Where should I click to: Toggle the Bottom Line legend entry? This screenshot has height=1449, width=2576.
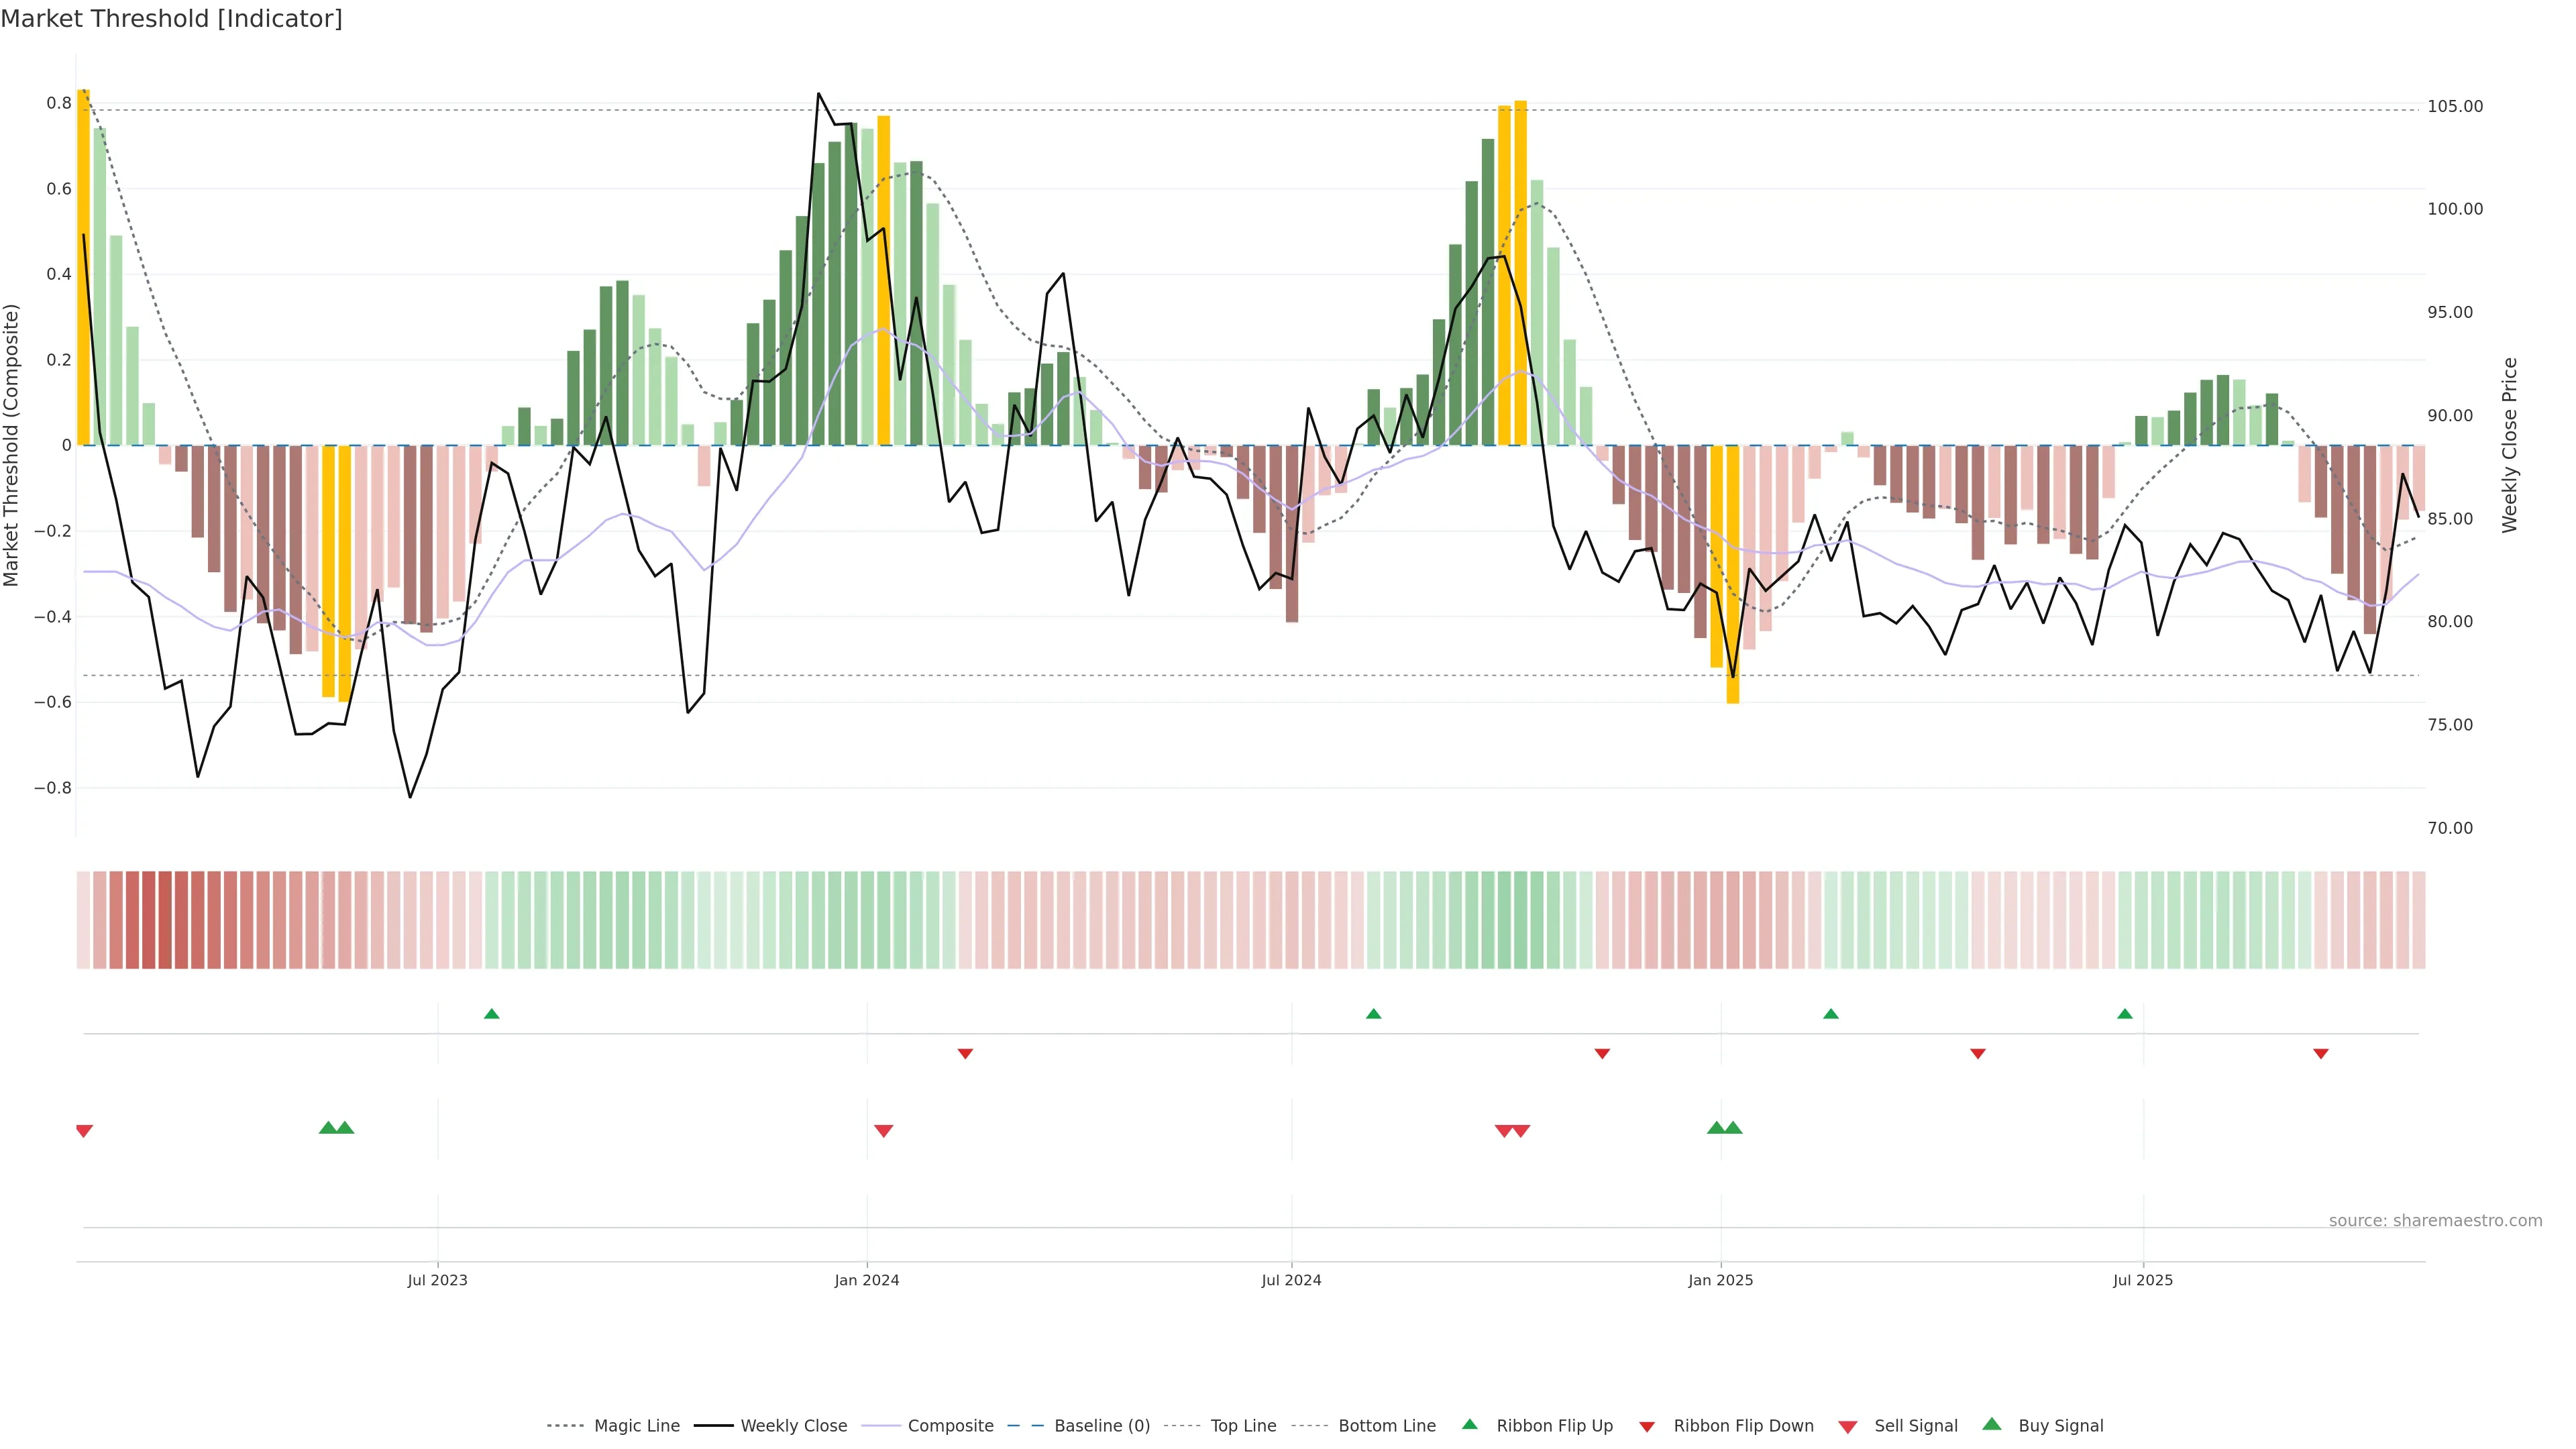point(1386,1426)
